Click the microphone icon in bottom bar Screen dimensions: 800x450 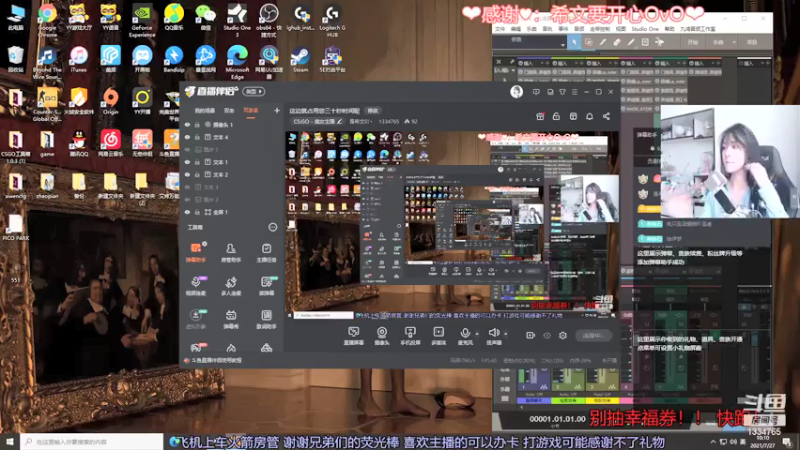pos(465,333)
